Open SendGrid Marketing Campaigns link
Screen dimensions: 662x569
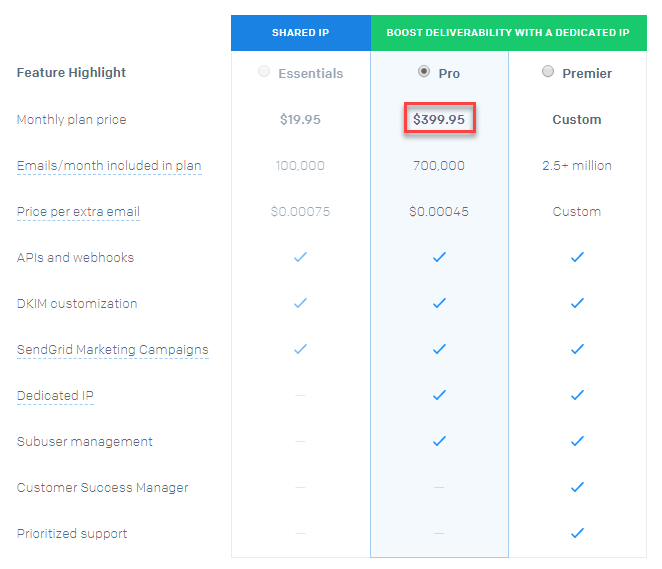[113, 350]
